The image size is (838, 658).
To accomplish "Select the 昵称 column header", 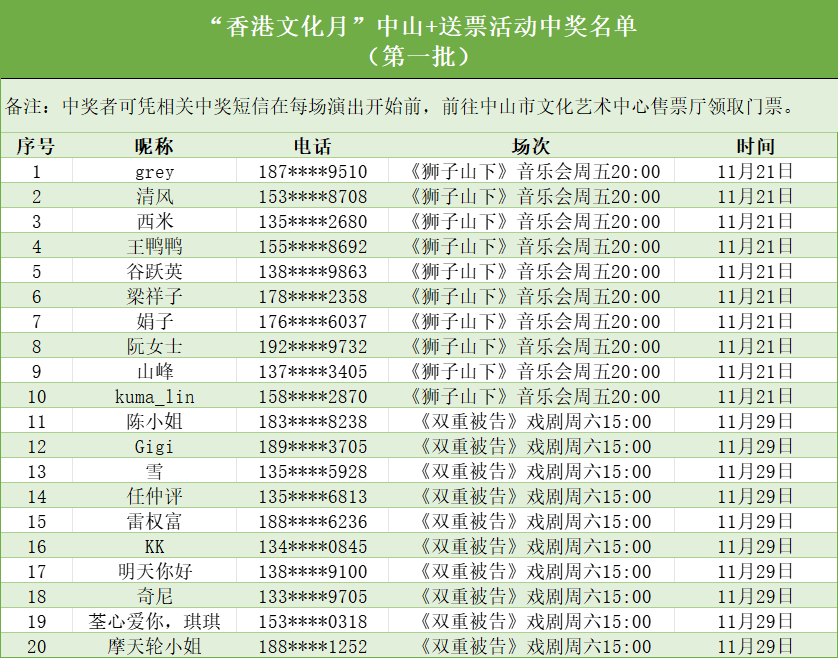I will (x=154, y=146).
